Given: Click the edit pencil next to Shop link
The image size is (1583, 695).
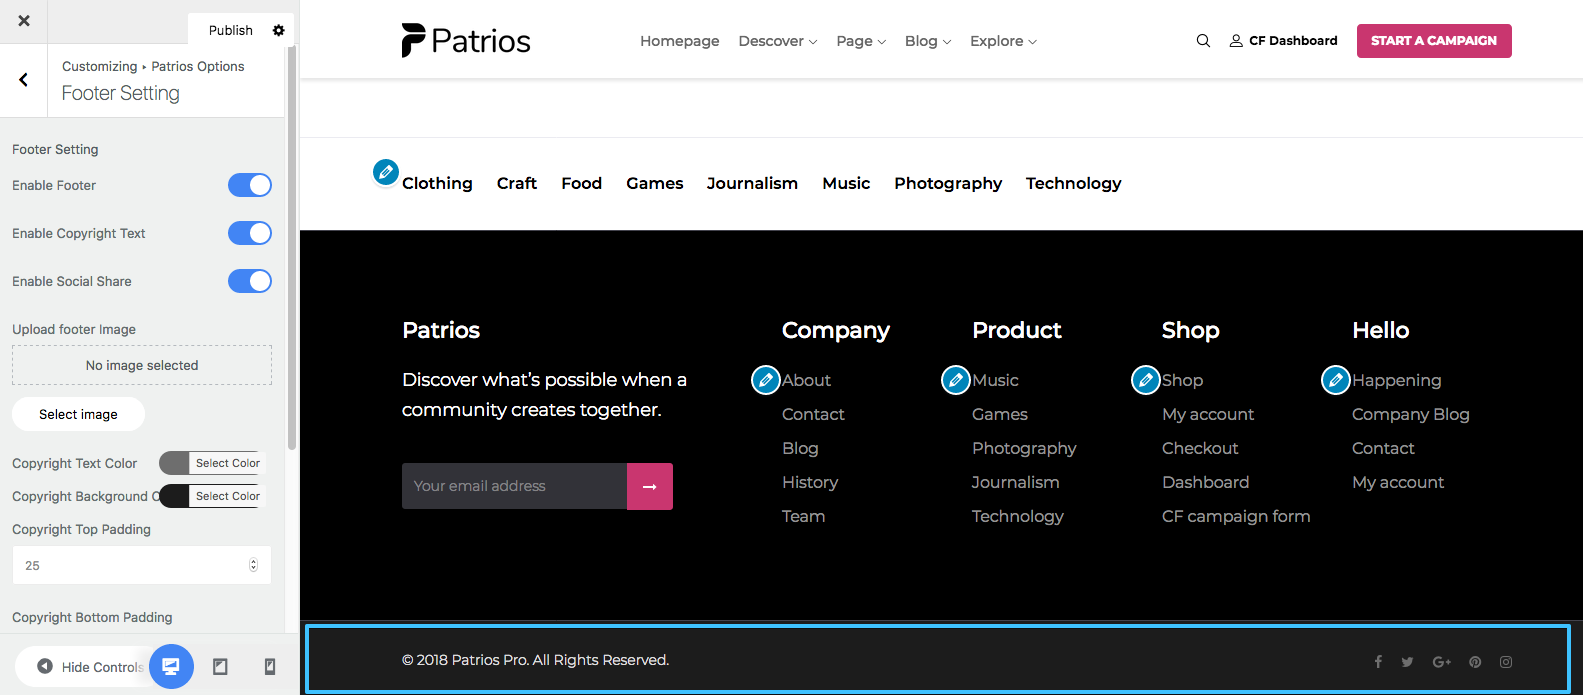Looking at the screenshot, I should tap(1146, 380).
